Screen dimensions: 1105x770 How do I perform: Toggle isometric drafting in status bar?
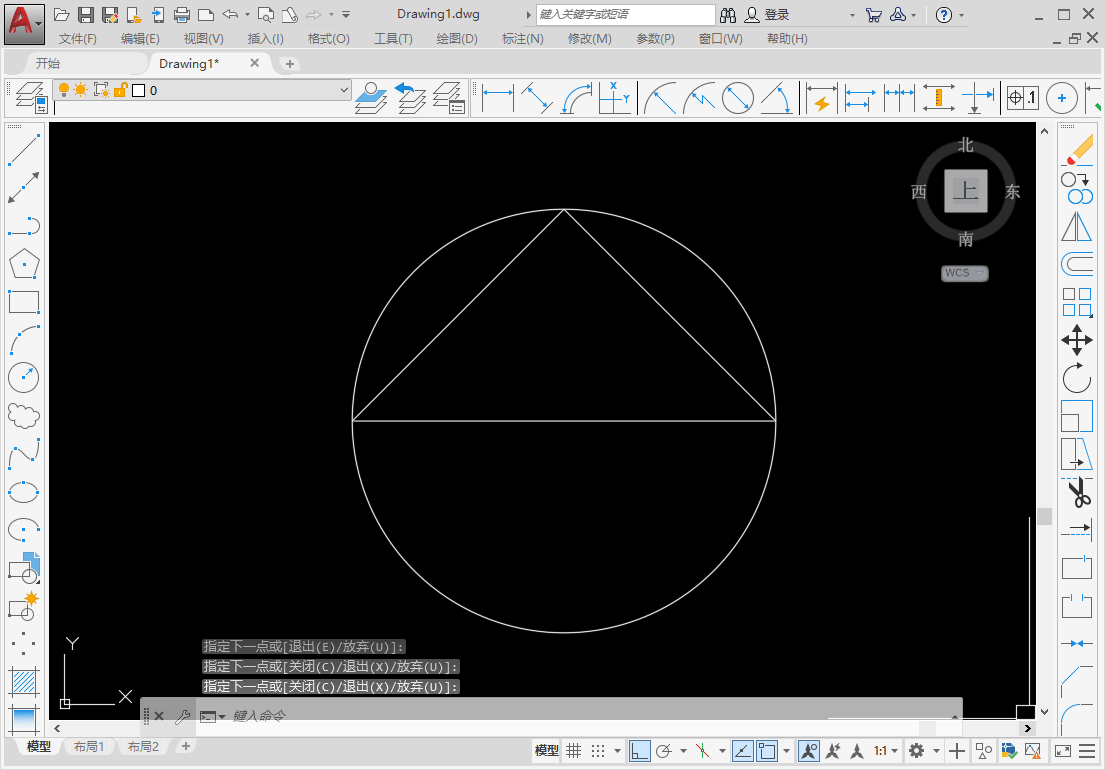pyautogui.click(x=703, y=751)
